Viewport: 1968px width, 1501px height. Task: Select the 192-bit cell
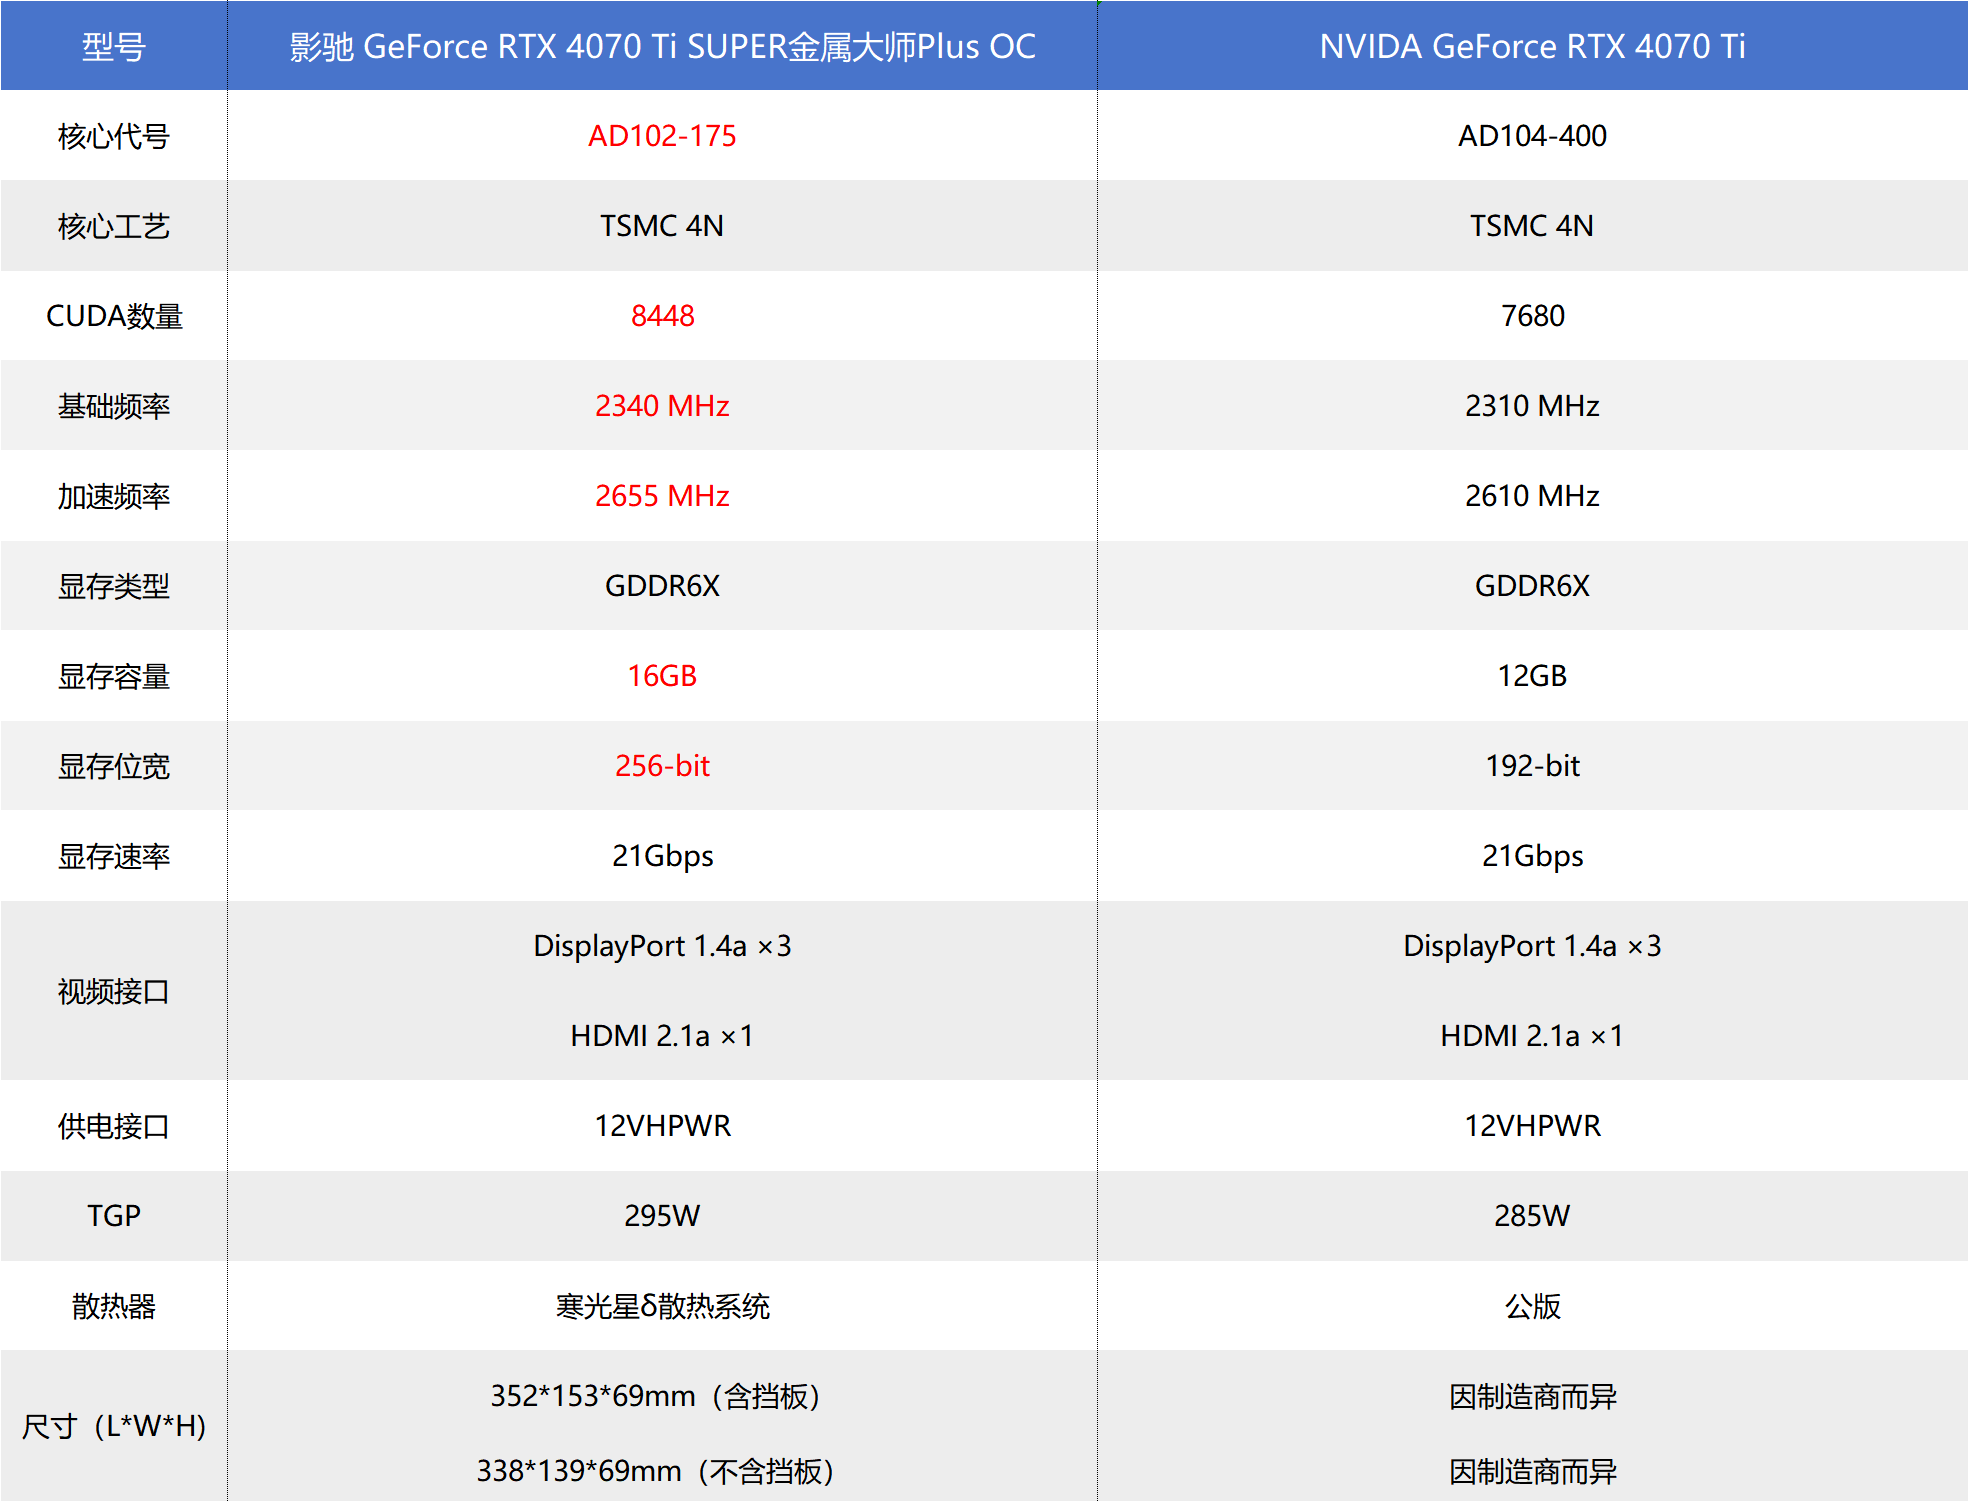[1532, 766]
